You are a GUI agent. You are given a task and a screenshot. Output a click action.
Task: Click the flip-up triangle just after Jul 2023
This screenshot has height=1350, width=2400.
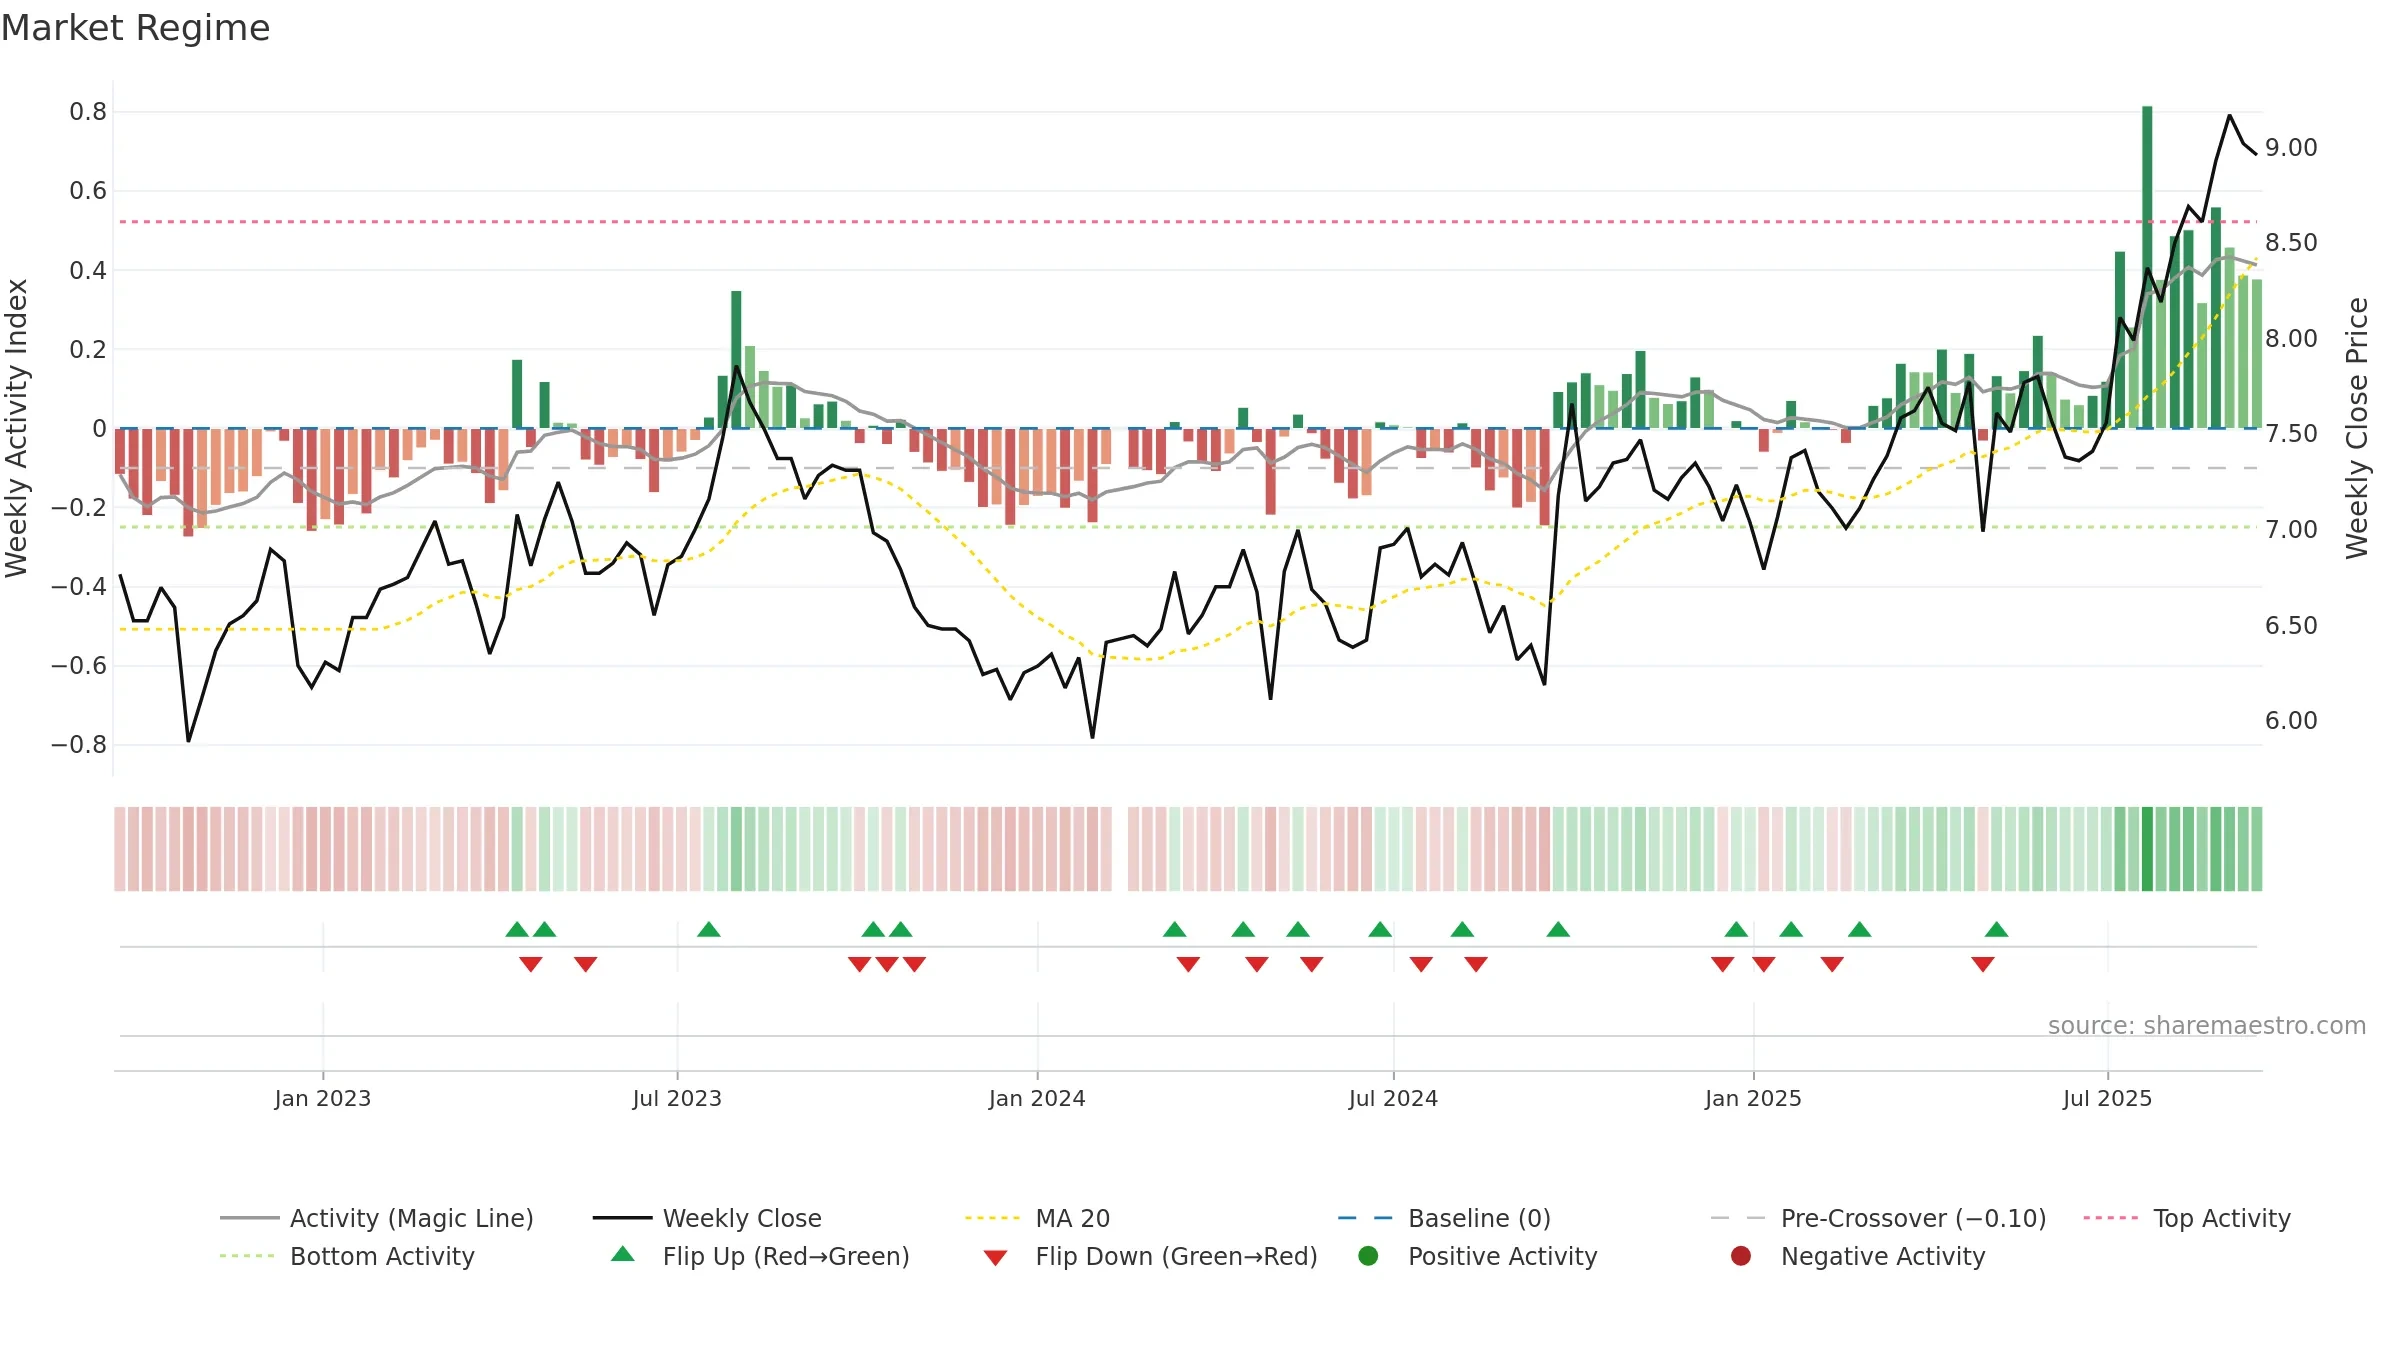[709, 929]
